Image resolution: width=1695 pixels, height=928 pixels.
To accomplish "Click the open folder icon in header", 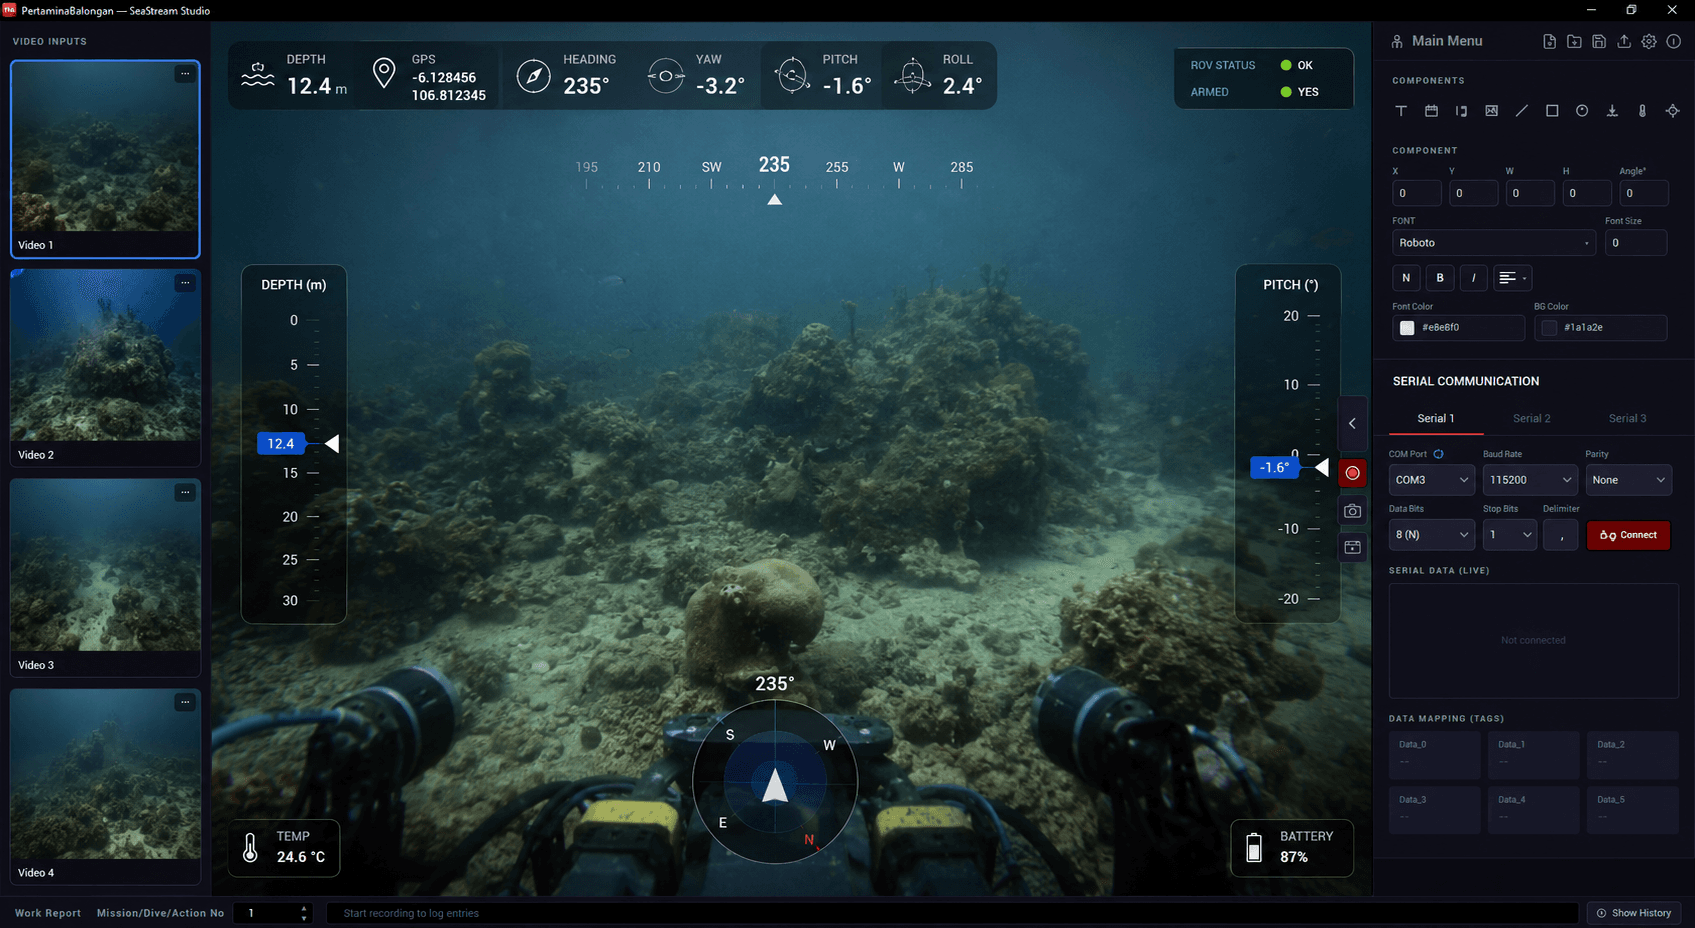I will click(1574, 41).
